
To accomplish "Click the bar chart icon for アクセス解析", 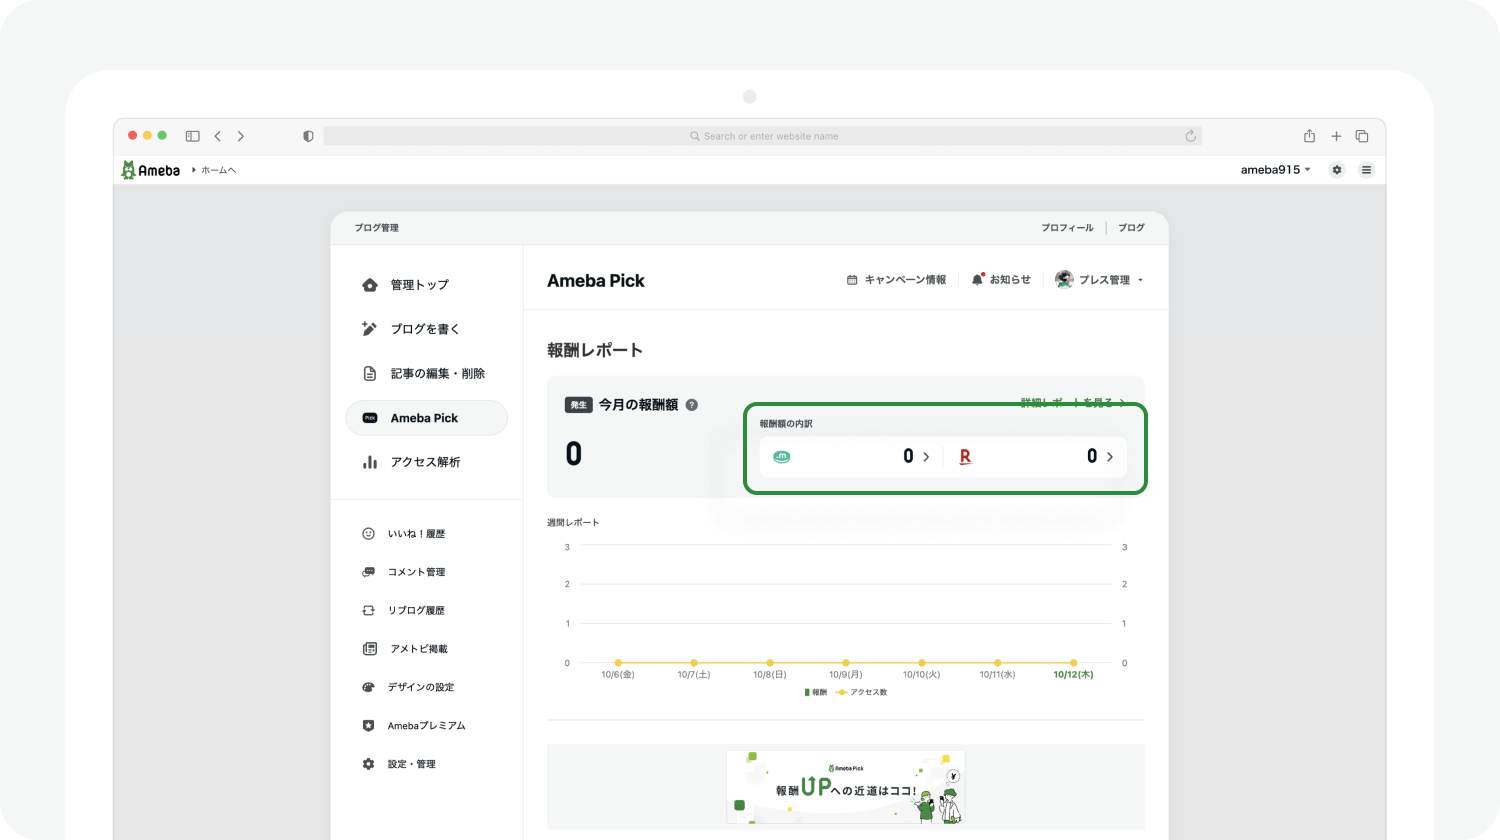I will tap(370, 462).
